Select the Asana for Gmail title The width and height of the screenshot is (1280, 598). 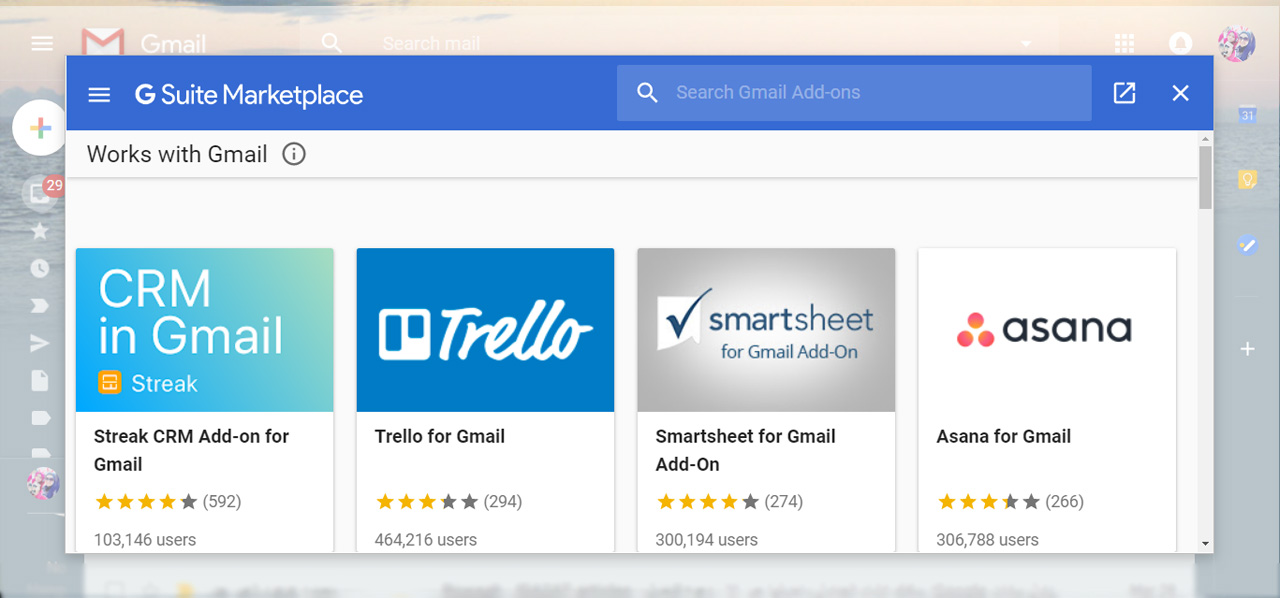[x=1004, y=436]
